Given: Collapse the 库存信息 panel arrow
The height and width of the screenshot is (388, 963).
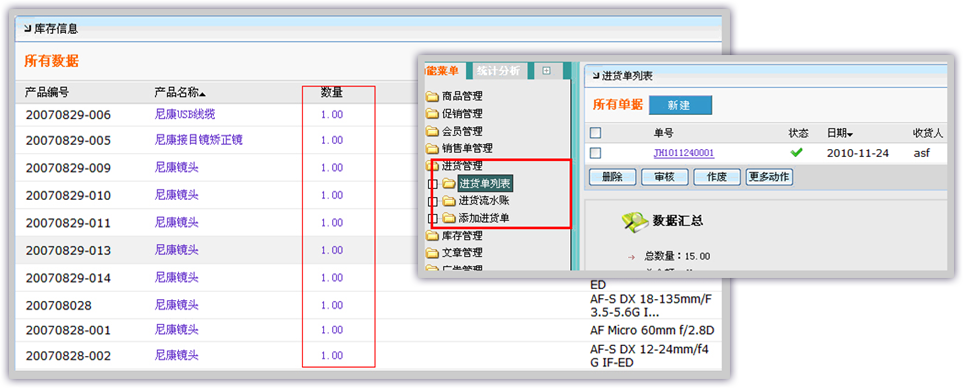Looking at the screenshot, I should pyautogui.click(x=27, y=29).
